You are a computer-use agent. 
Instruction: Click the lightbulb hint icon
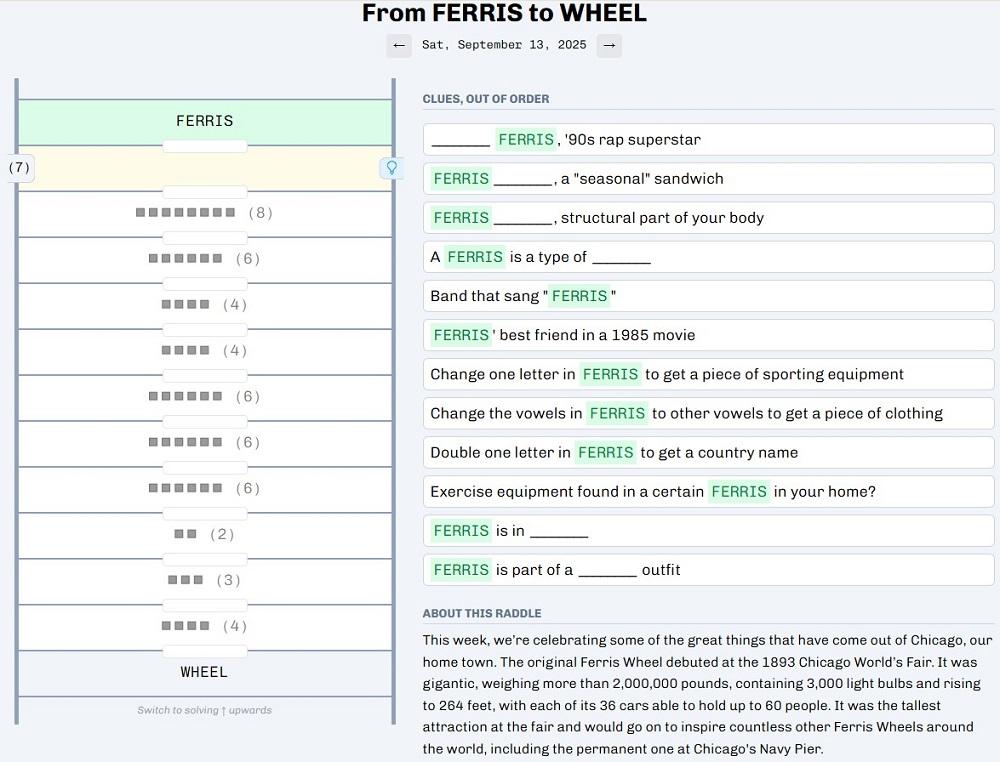[x=391, y=168]
